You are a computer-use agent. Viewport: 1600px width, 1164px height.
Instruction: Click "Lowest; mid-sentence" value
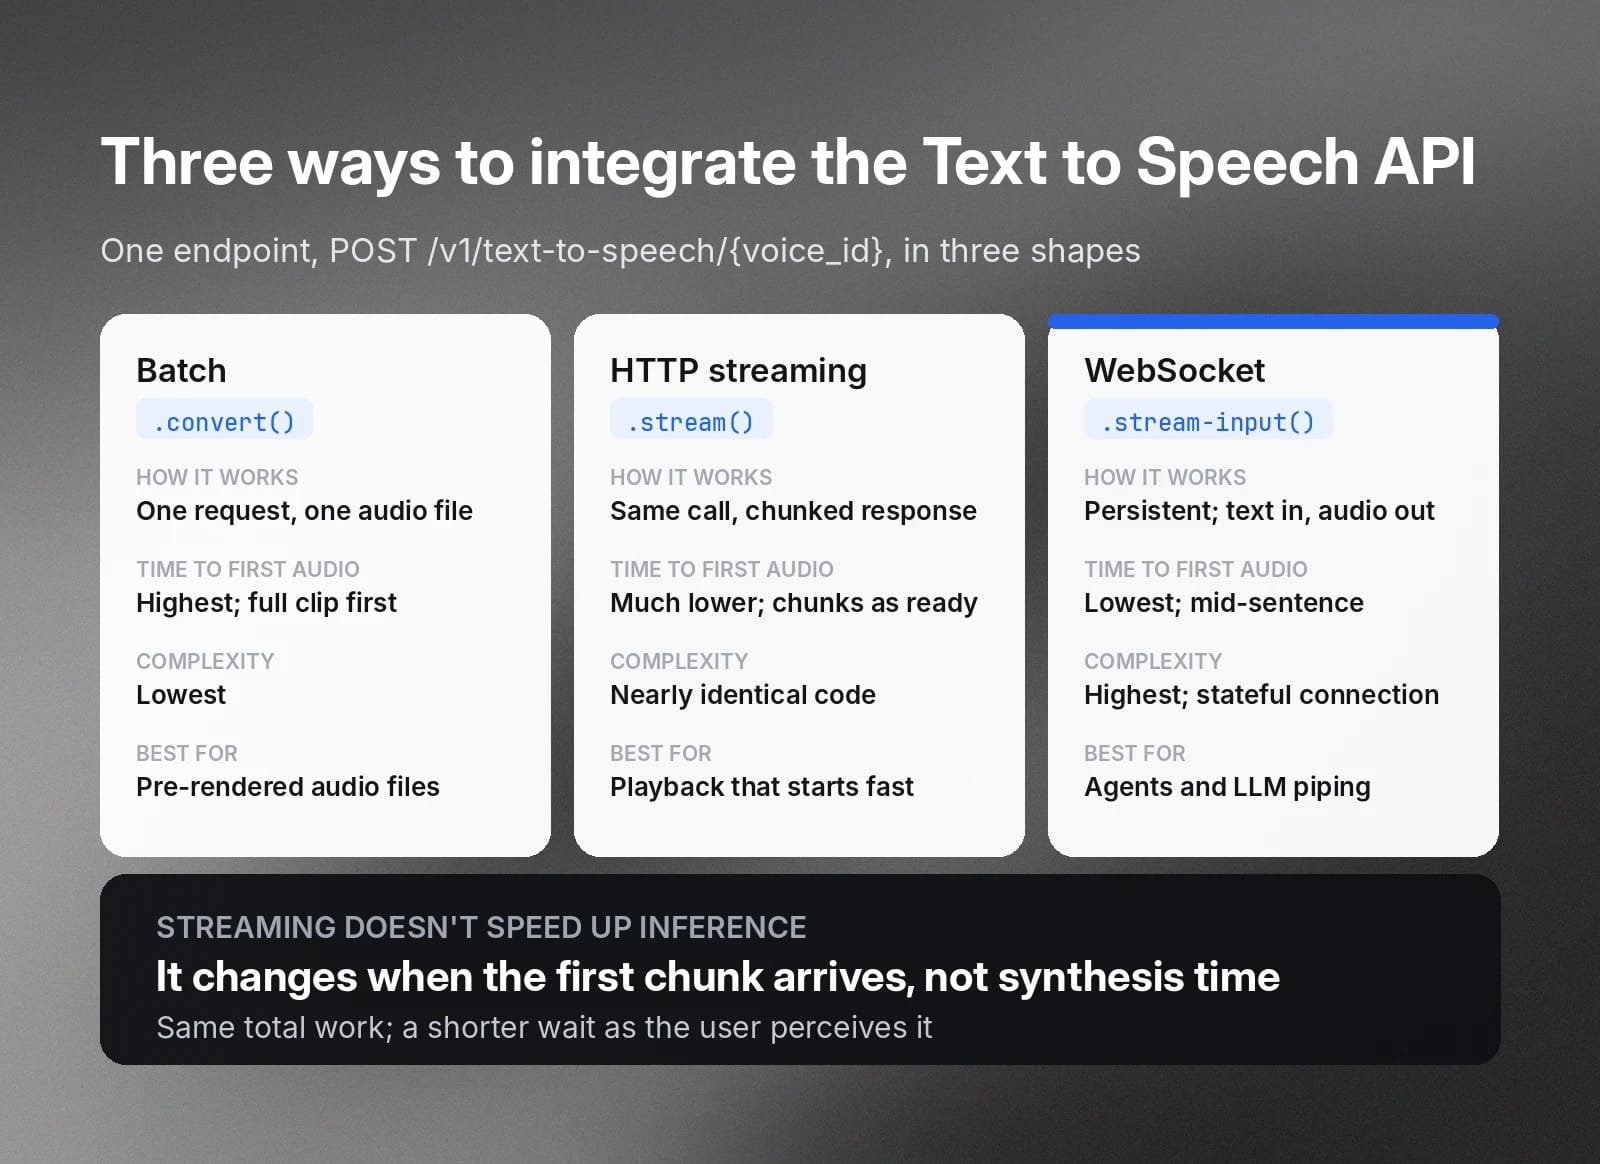[1224, 603]
